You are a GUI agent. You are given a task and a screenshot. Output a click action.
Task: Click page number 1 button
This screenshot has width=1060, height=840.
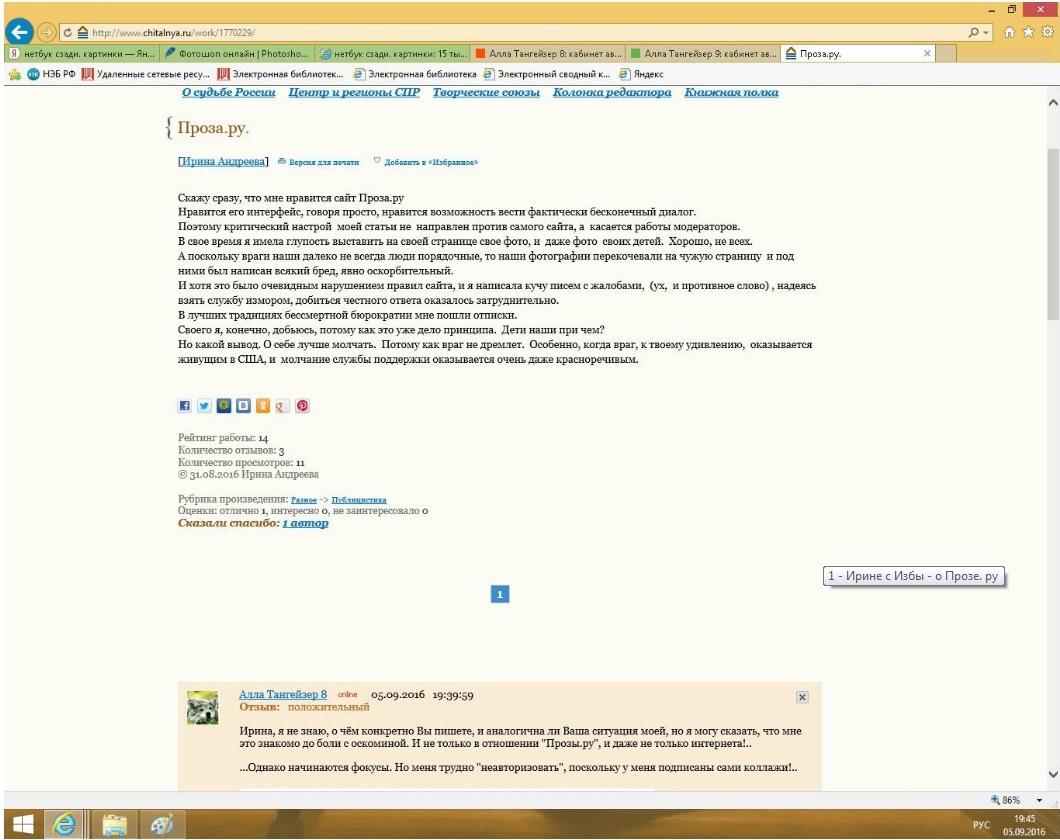pyautogui.click(x=500, y=594)
